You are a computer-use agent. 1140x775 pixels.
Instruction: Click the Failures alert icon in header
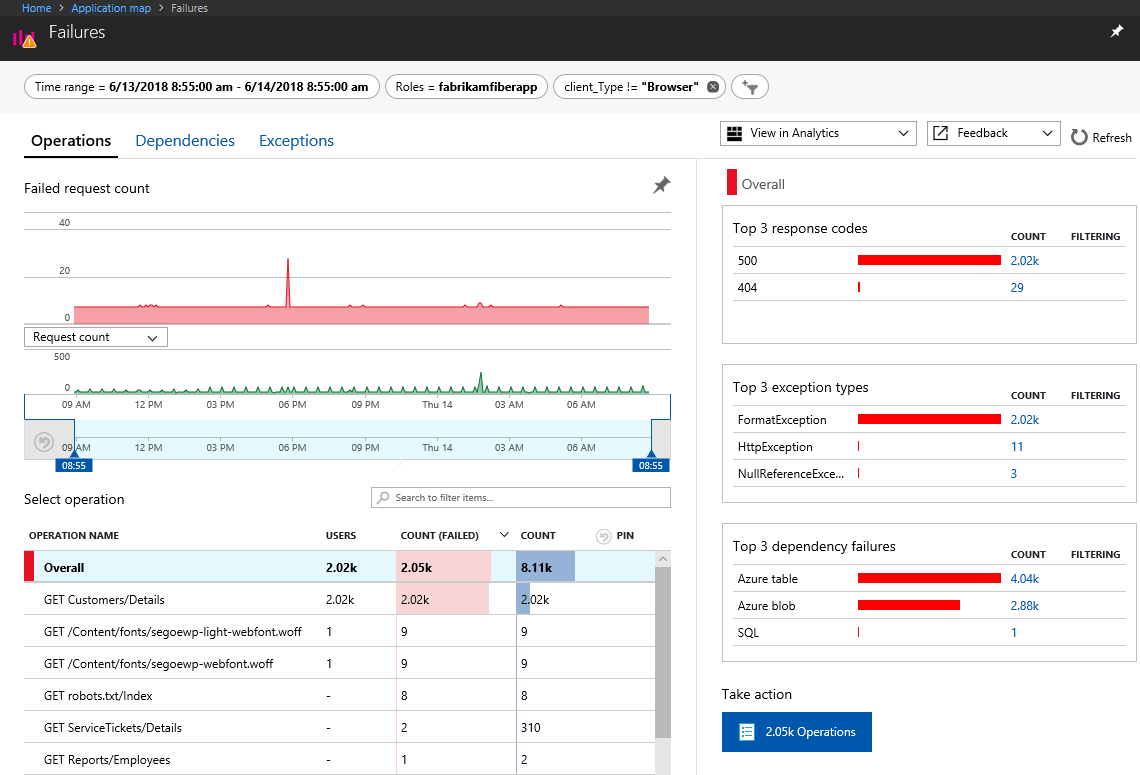(24, 38)
